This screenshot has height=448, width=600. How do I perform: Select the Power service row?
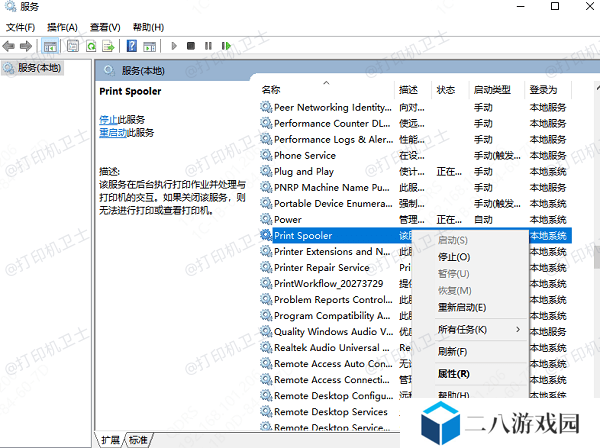click(x=416, y=220)
